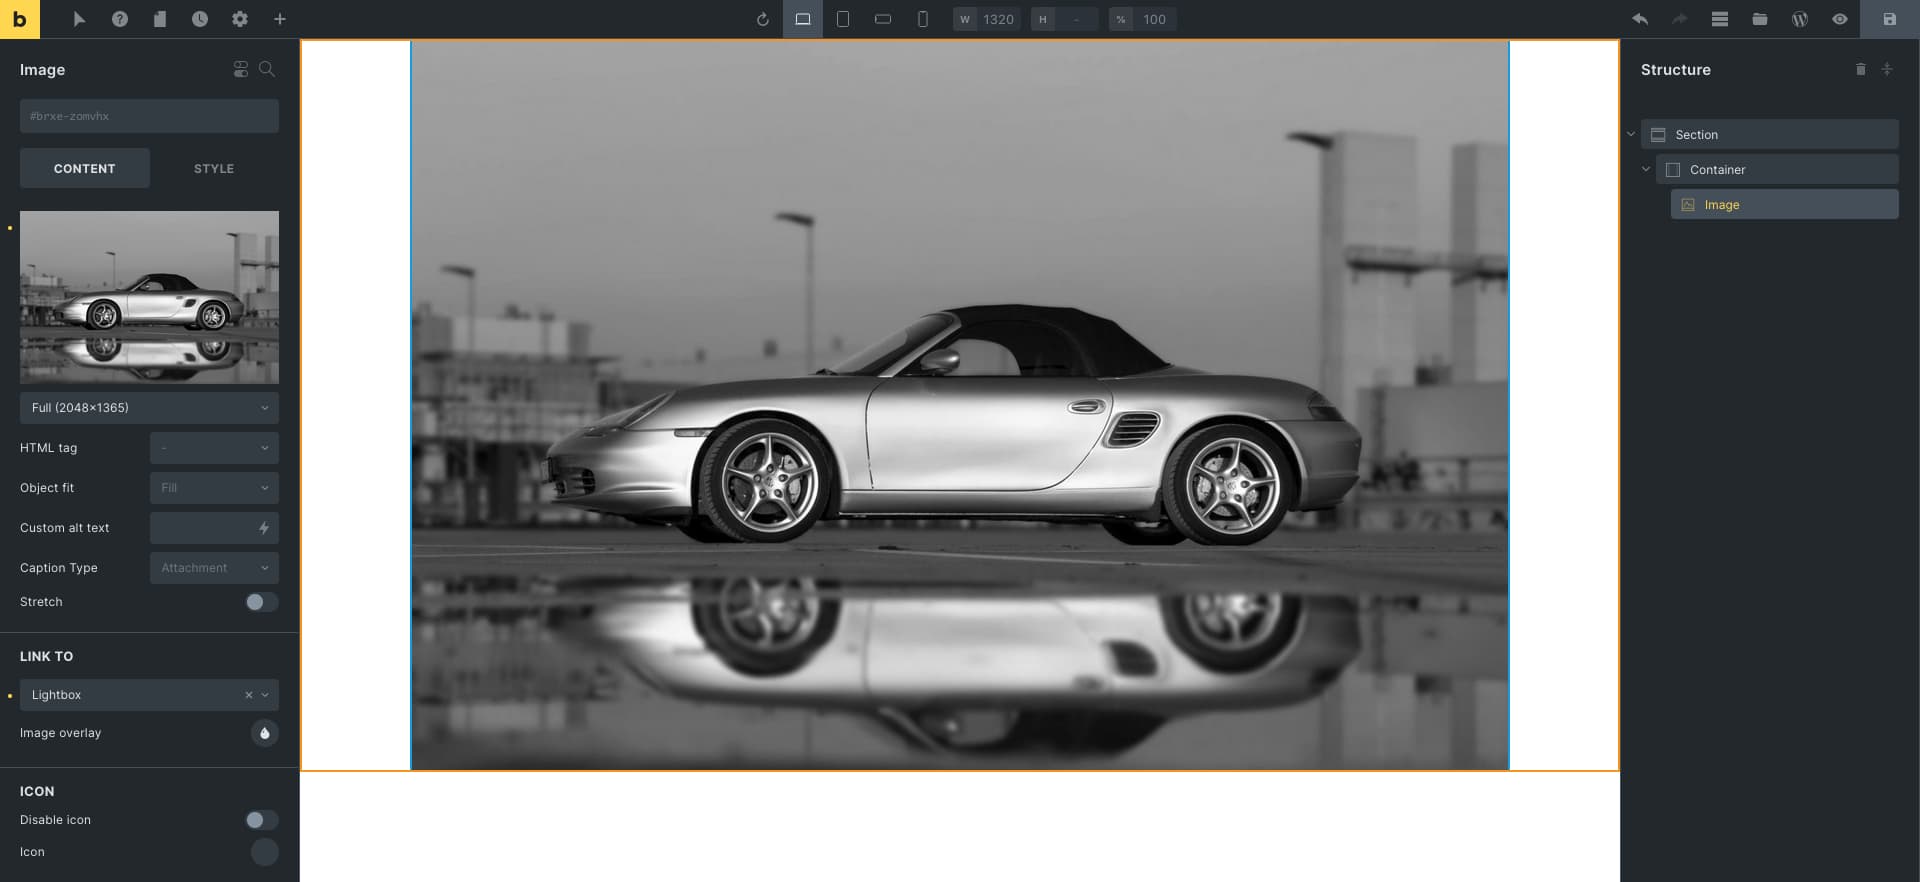Click the dynamic data bolt icon
This screenshot has width=1920, height=882.
point(264,528)
